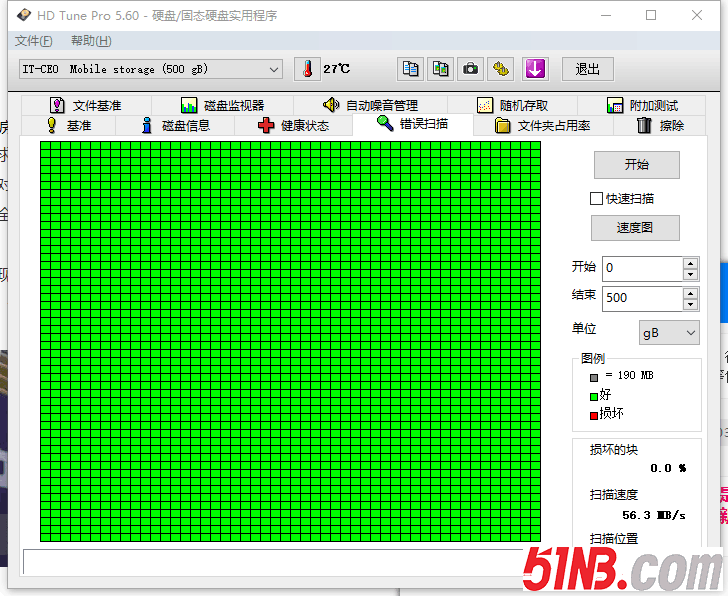Open the 文件(F) menu
Screen dimensions: 728x596
tap(33, 41)
